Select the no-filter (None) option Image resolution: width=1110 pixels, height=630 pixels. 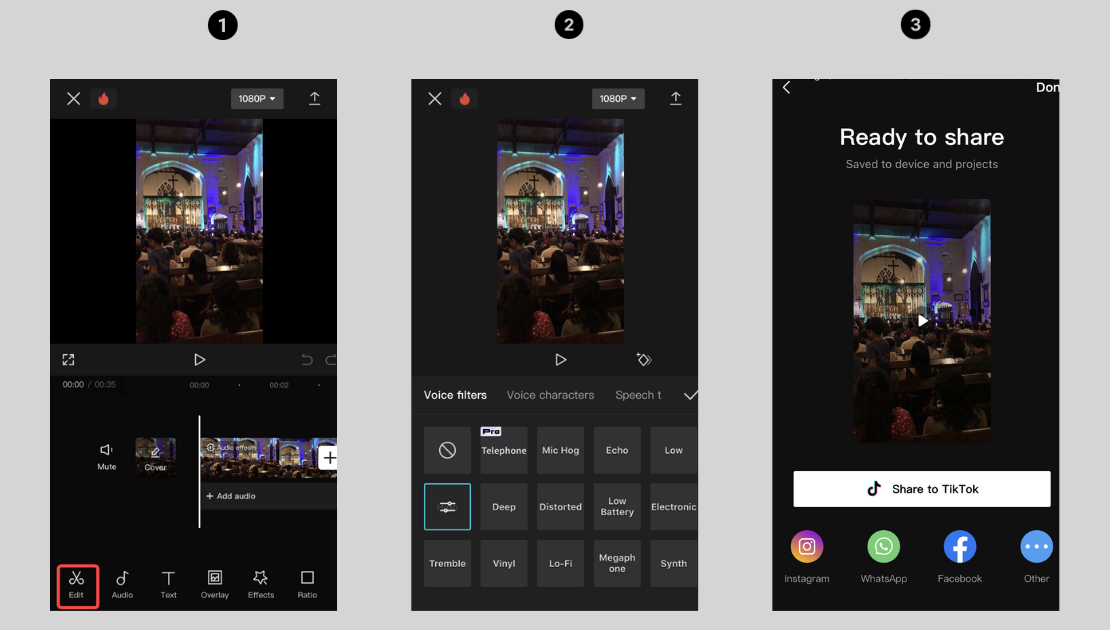(x=447, y=450)
